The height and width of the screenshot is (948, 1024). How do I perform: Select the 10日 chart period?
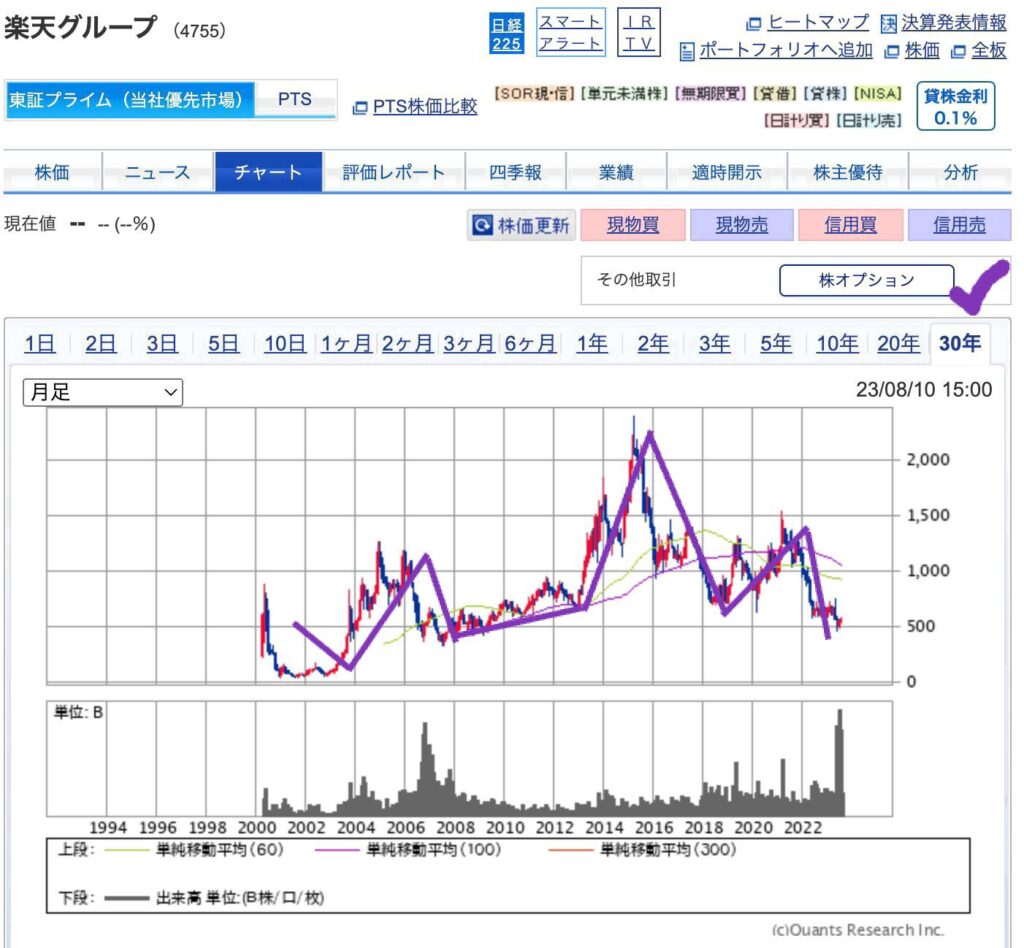point(285,343)
